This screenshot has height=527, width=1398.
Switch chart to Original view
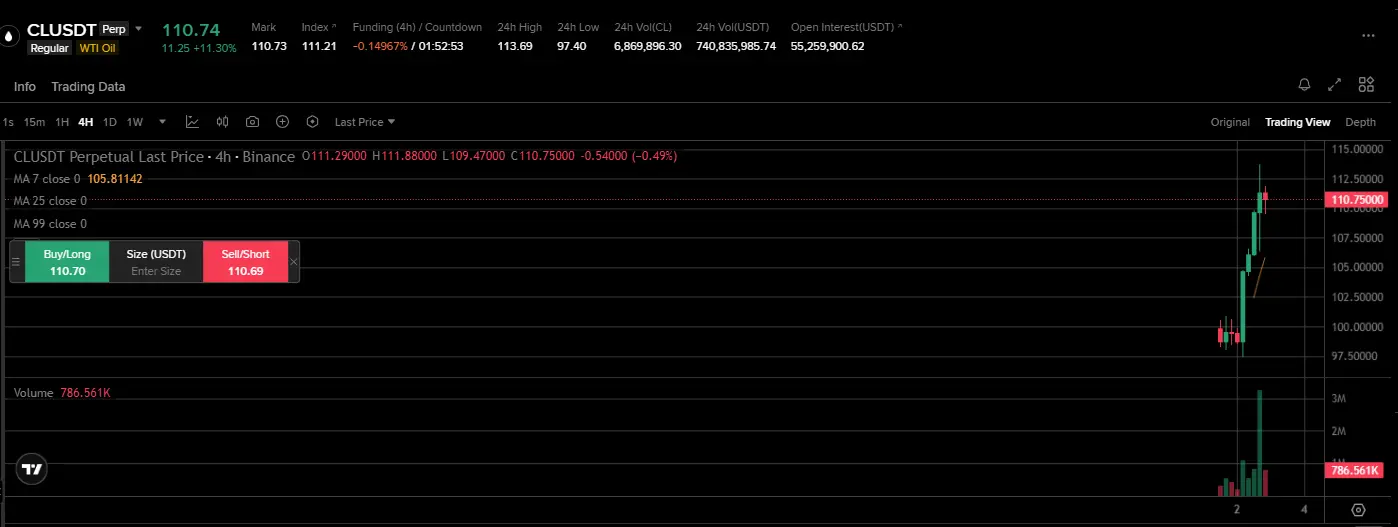[1230, 122]
